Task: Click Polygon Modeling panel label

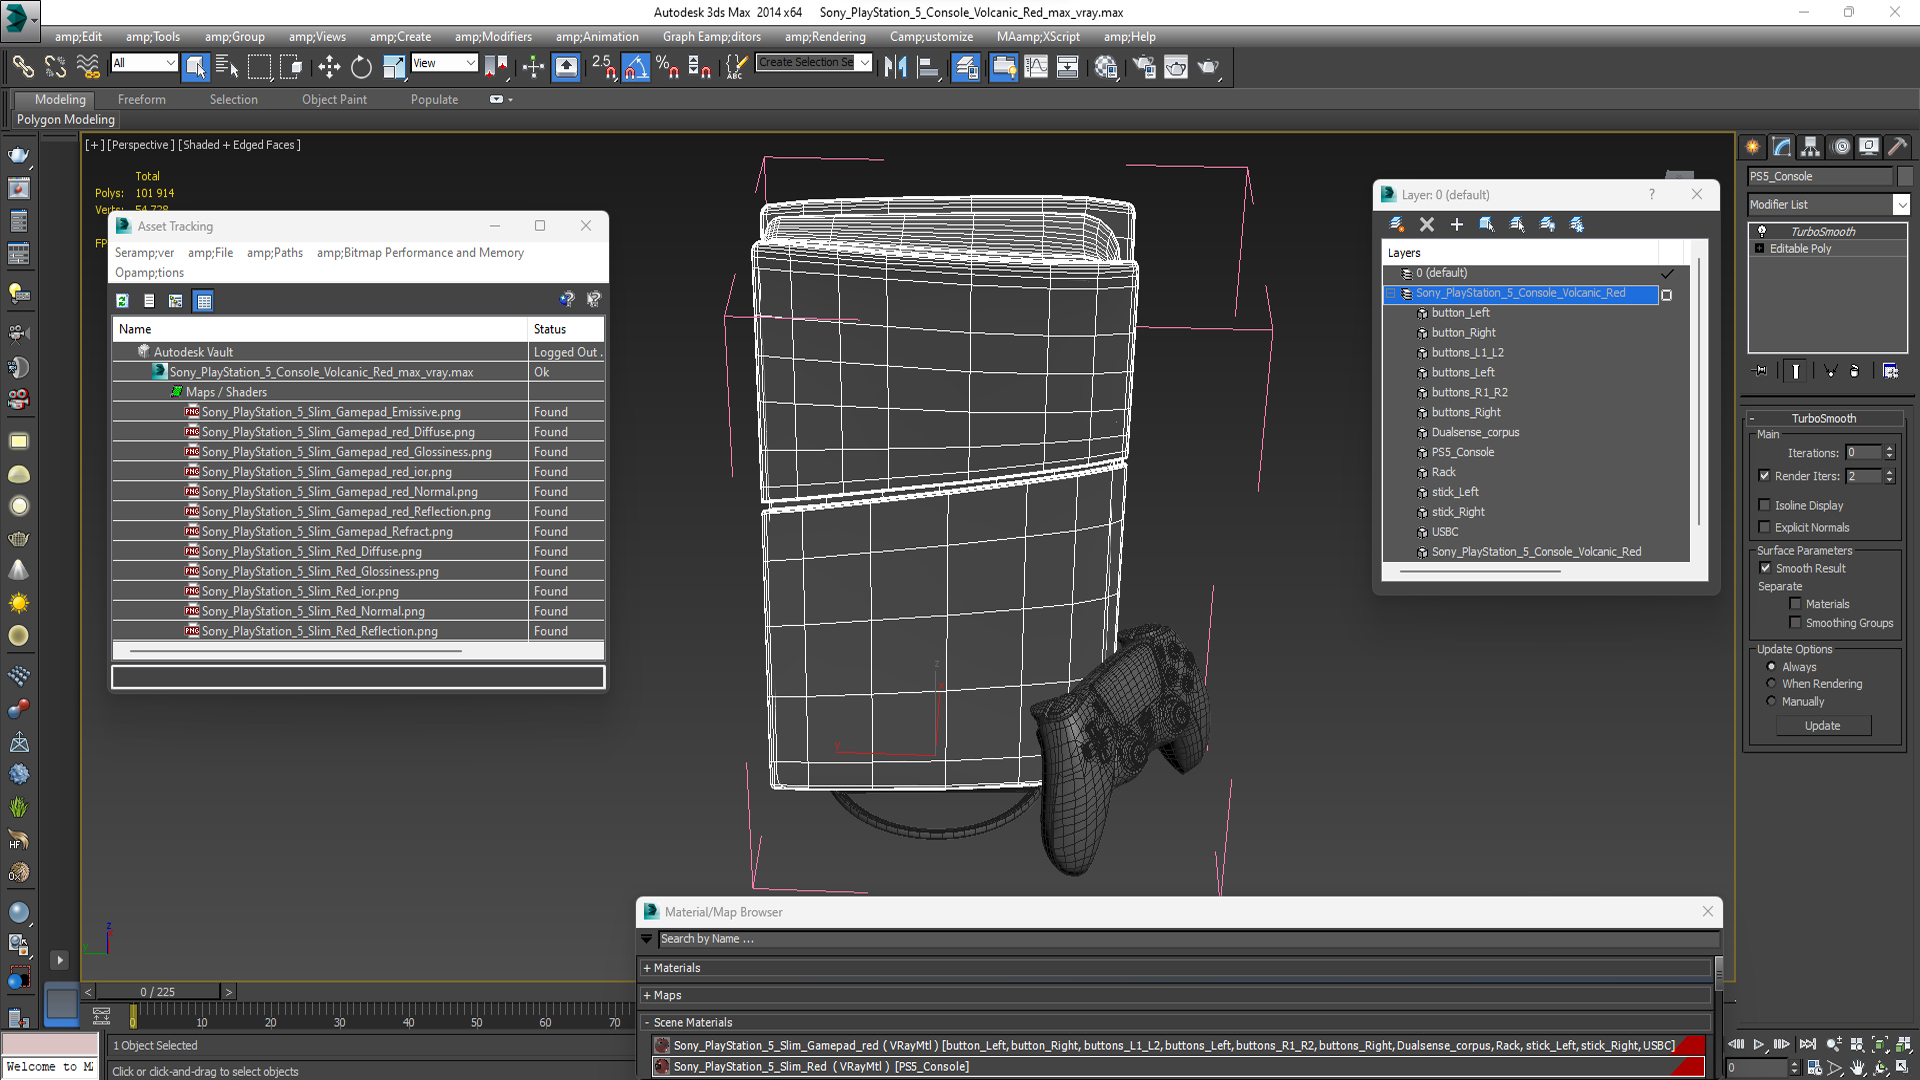Action: pyautogui.click(x=66, y=119)
